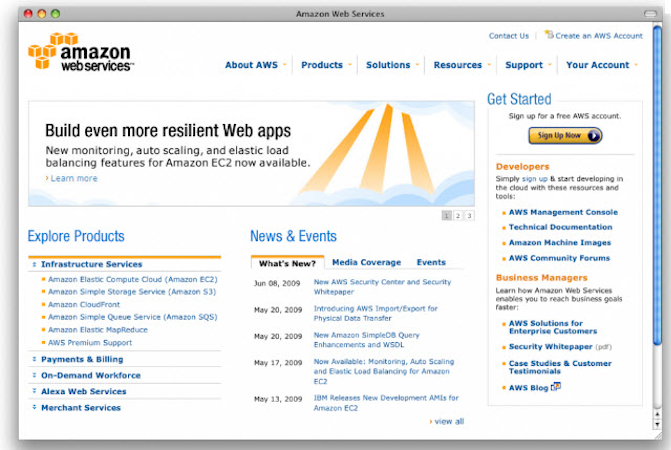The width and height of the screenshot is (671, 450).
Task: Open Amazon Simple Queue Service (Amazon SQS)
Action: [x=133, y=317]
